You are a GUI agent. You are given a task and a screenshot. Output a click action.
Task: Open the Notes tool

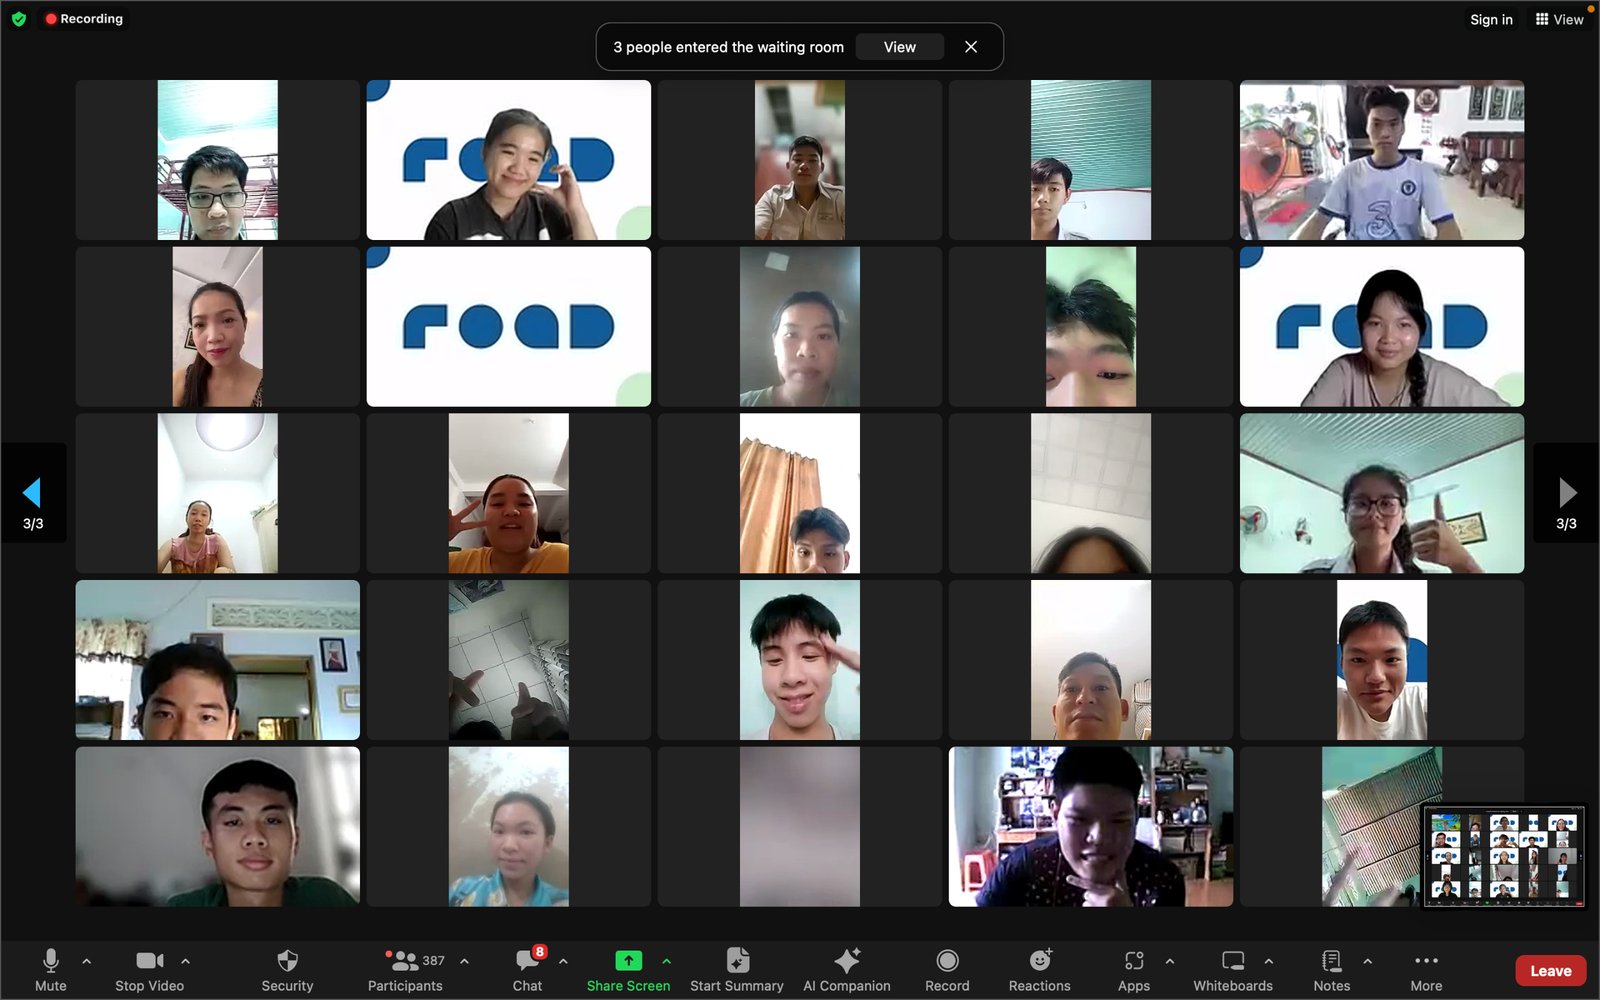[x=1331, y=969]
